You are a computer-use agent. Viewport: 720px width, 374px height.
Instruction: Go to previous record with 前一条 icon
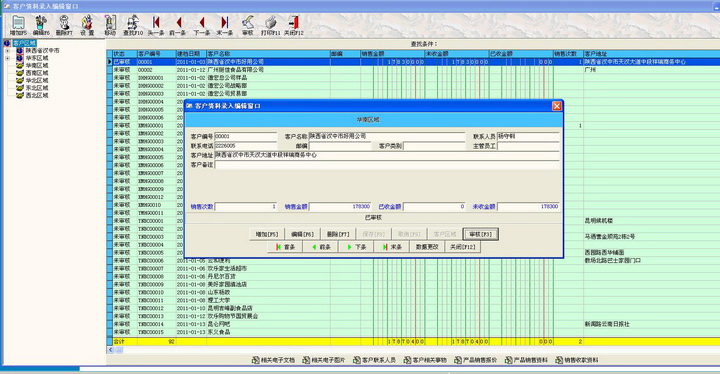click(x=178, y=25)
